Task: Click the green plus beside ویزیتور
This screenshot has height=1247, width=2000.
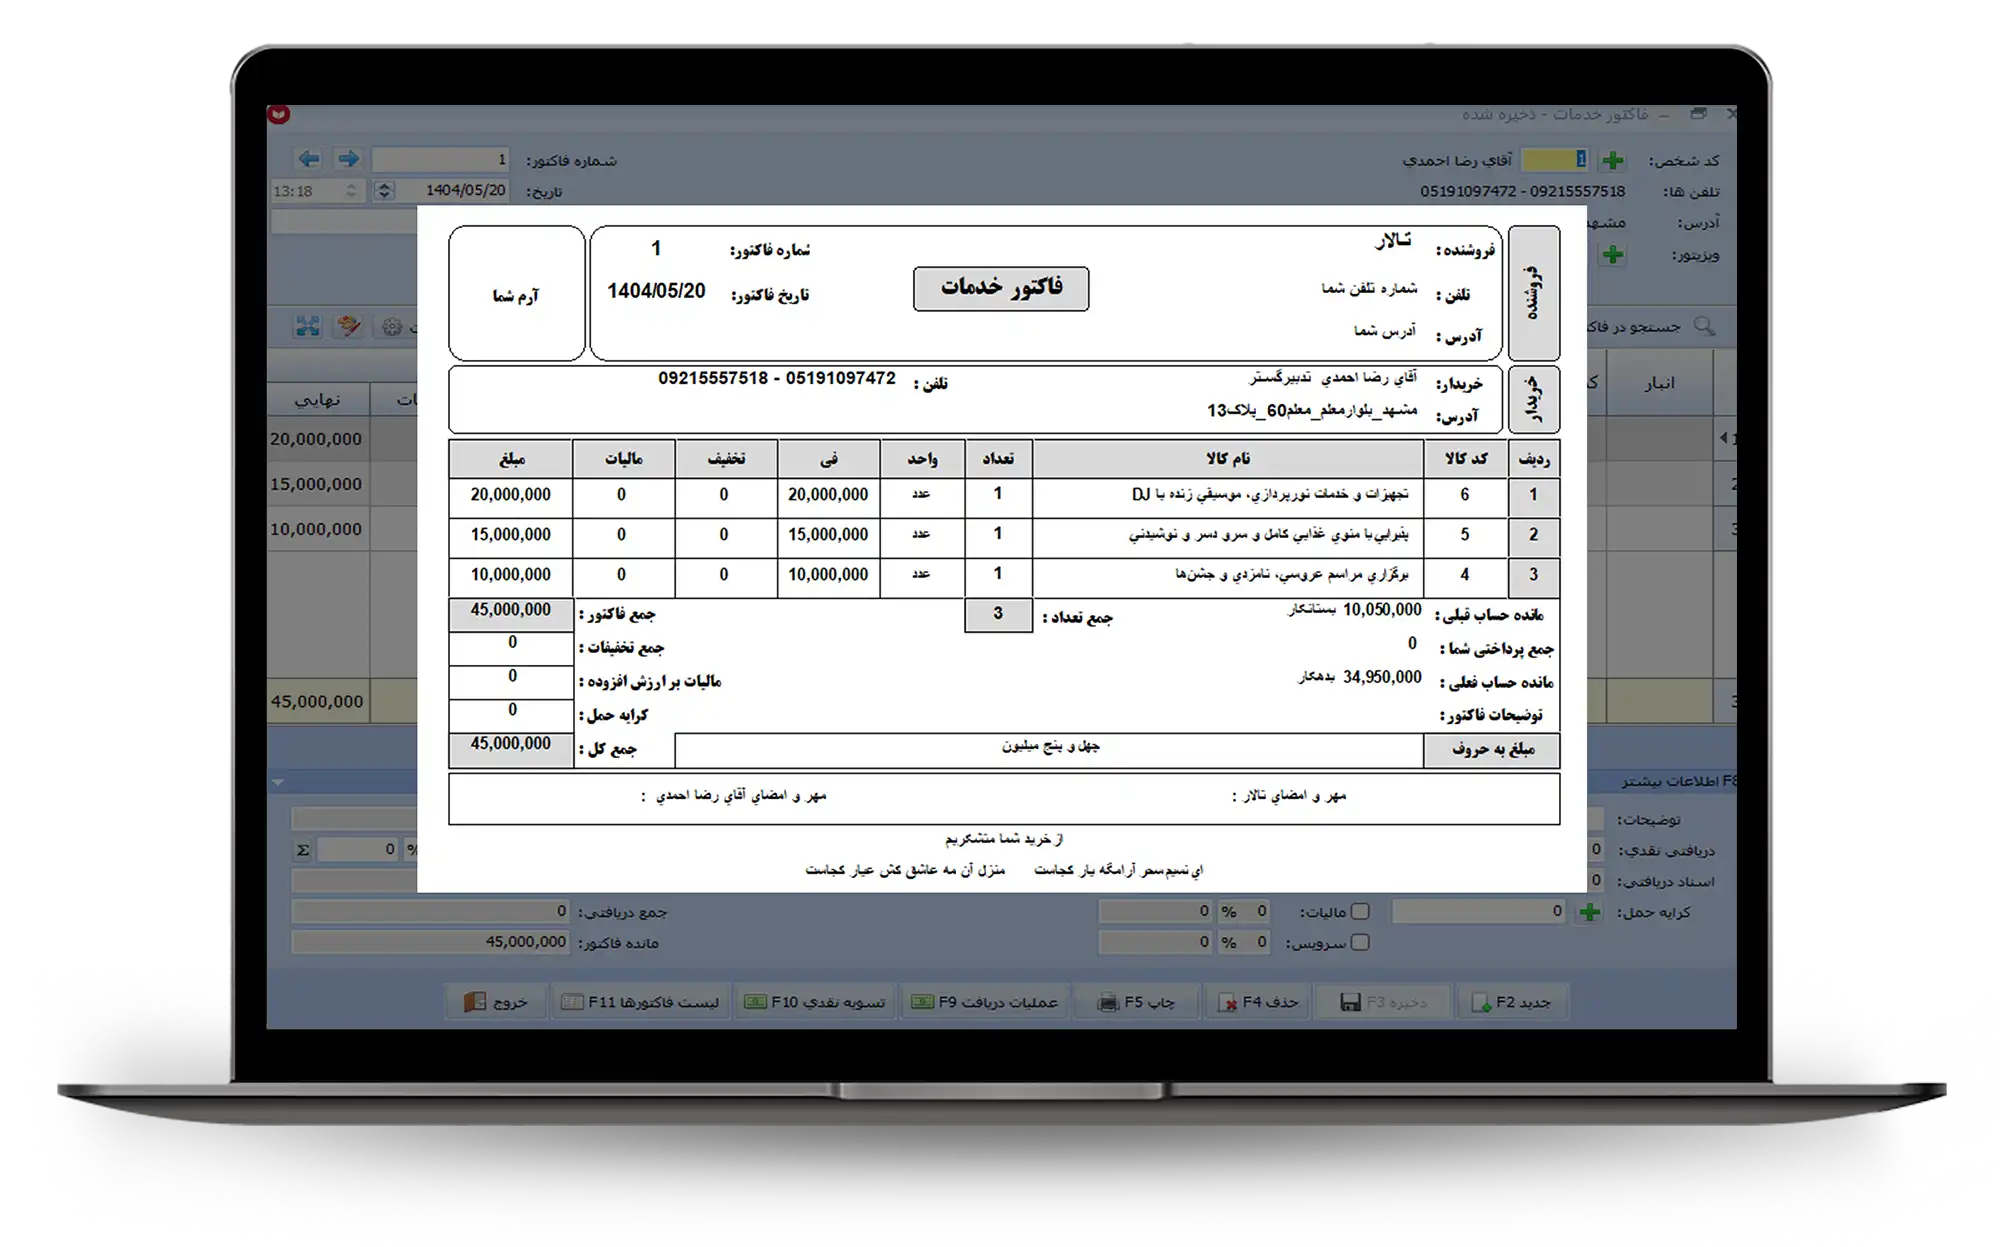Action: (1612, 255)
